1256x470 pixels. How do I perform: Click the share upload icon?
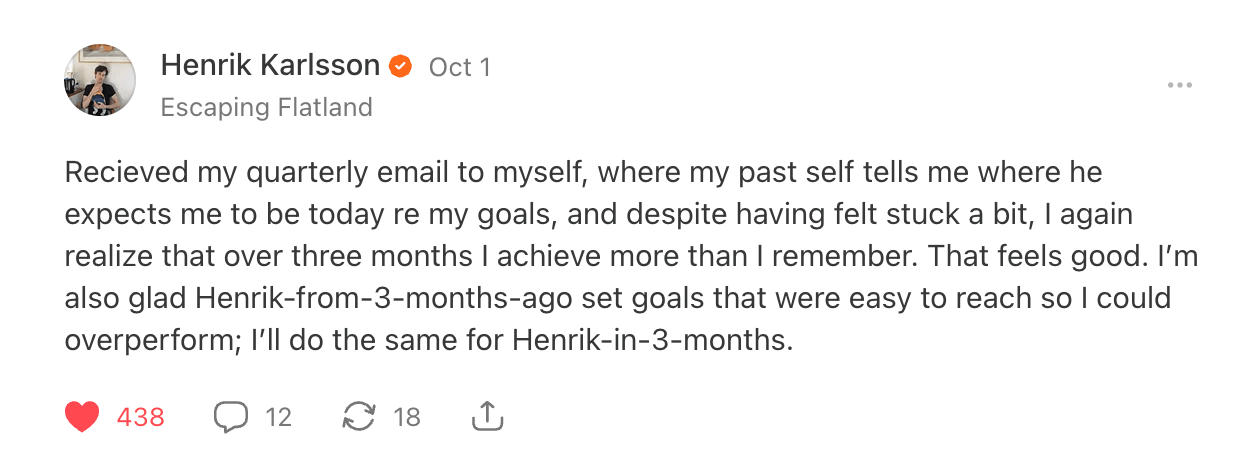pos(487,417)
